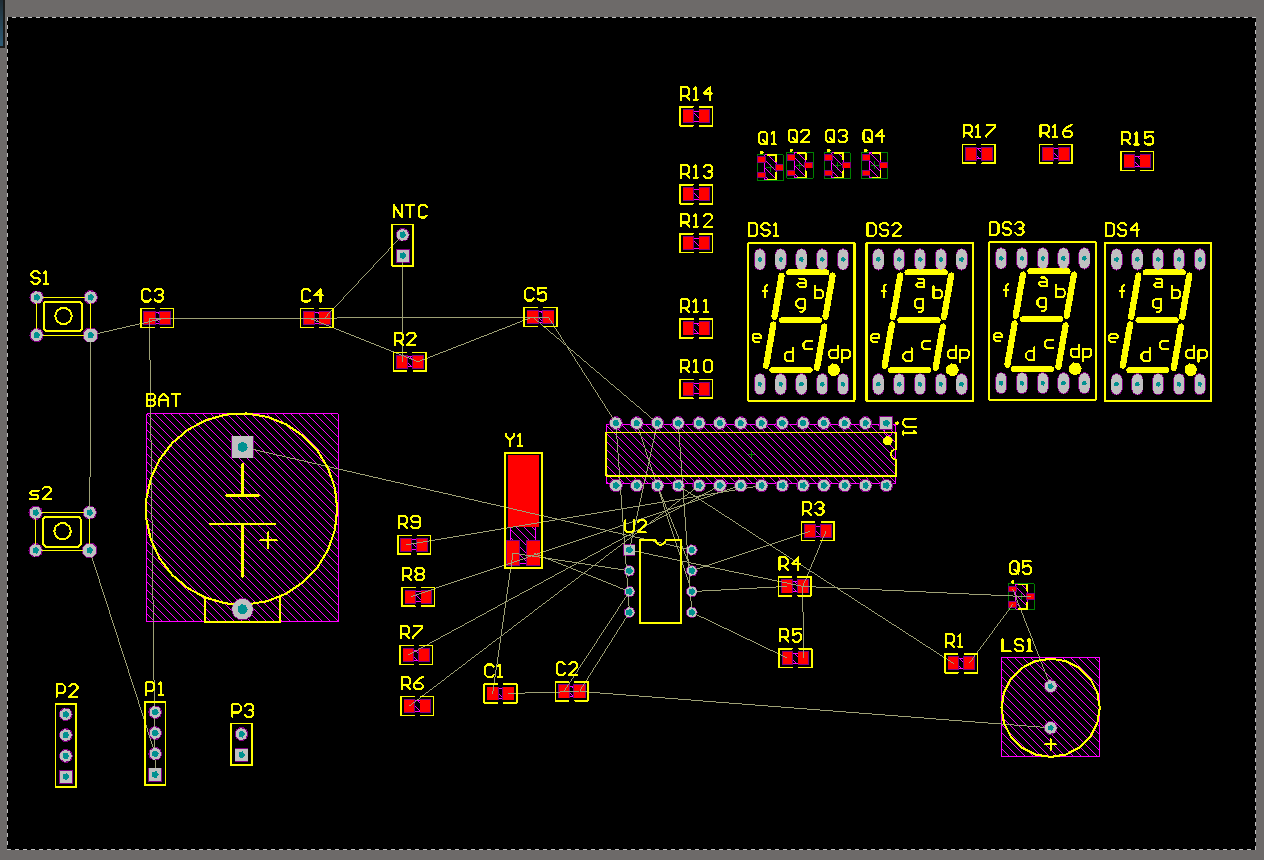This screenshot has height=860, width=1264.
Task: Select the S1 push button footprint
Action: coord(63,316)
